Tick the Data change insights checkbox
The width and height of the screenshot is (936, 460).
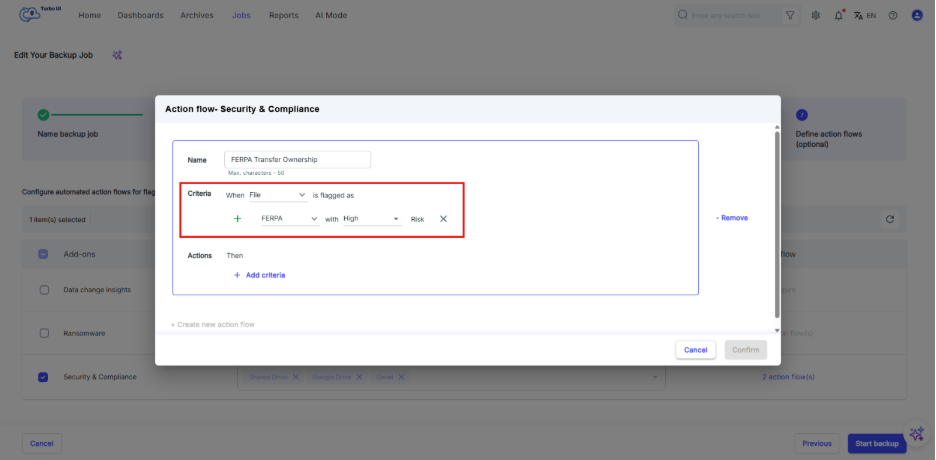coord(44,290)
